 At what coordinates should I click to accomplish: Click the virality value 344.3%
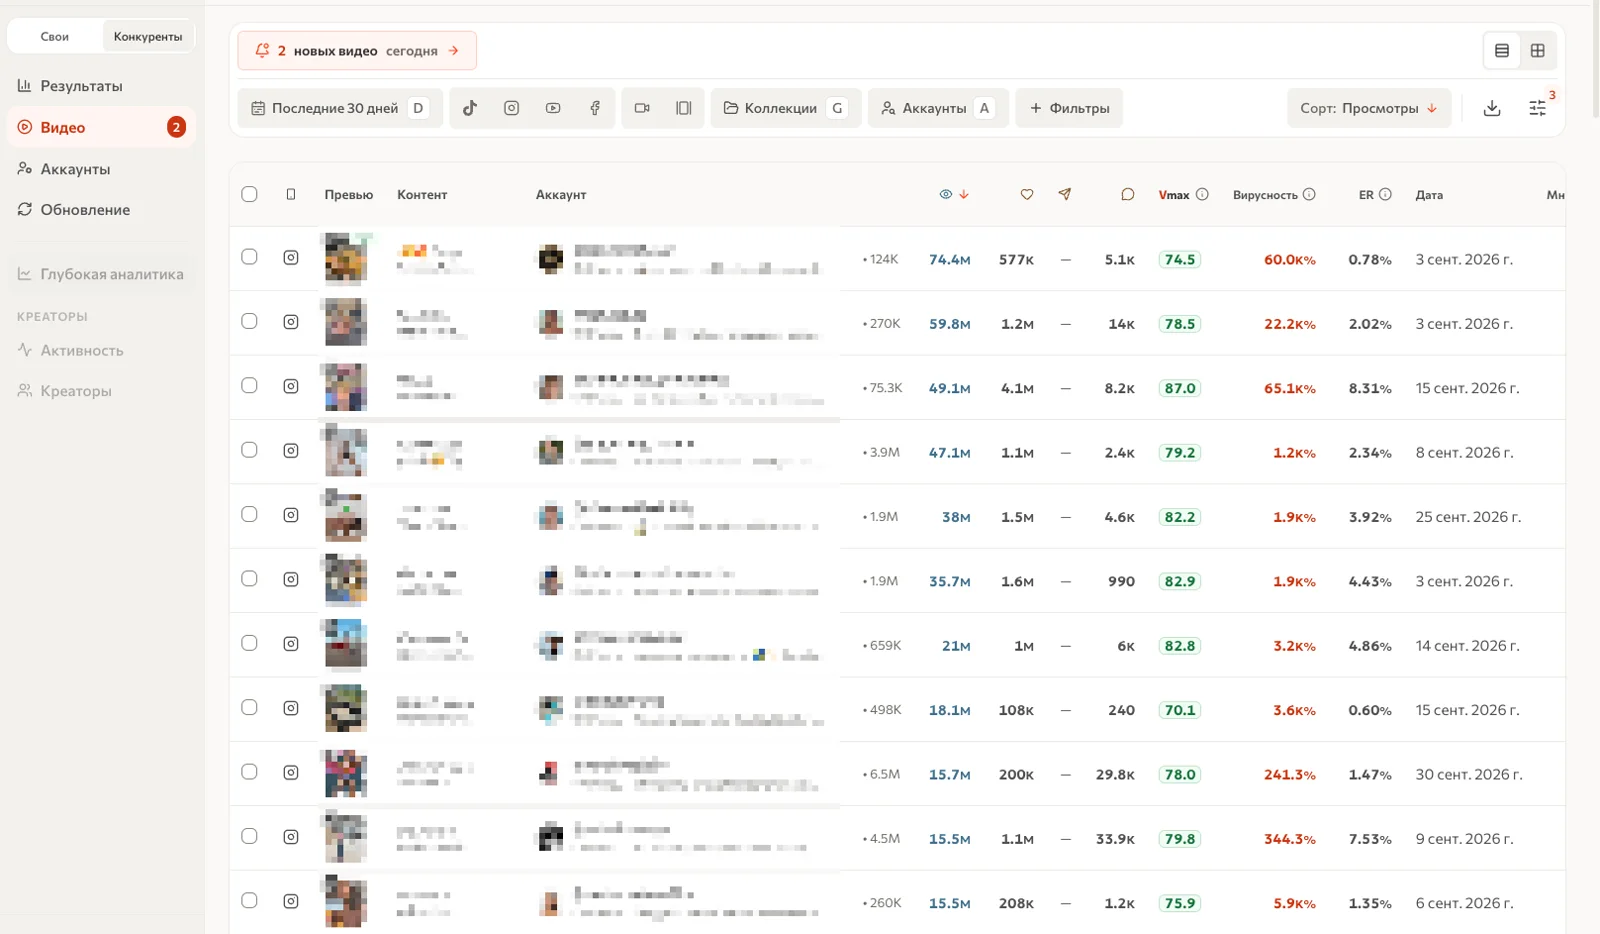tap(1289, 839)
